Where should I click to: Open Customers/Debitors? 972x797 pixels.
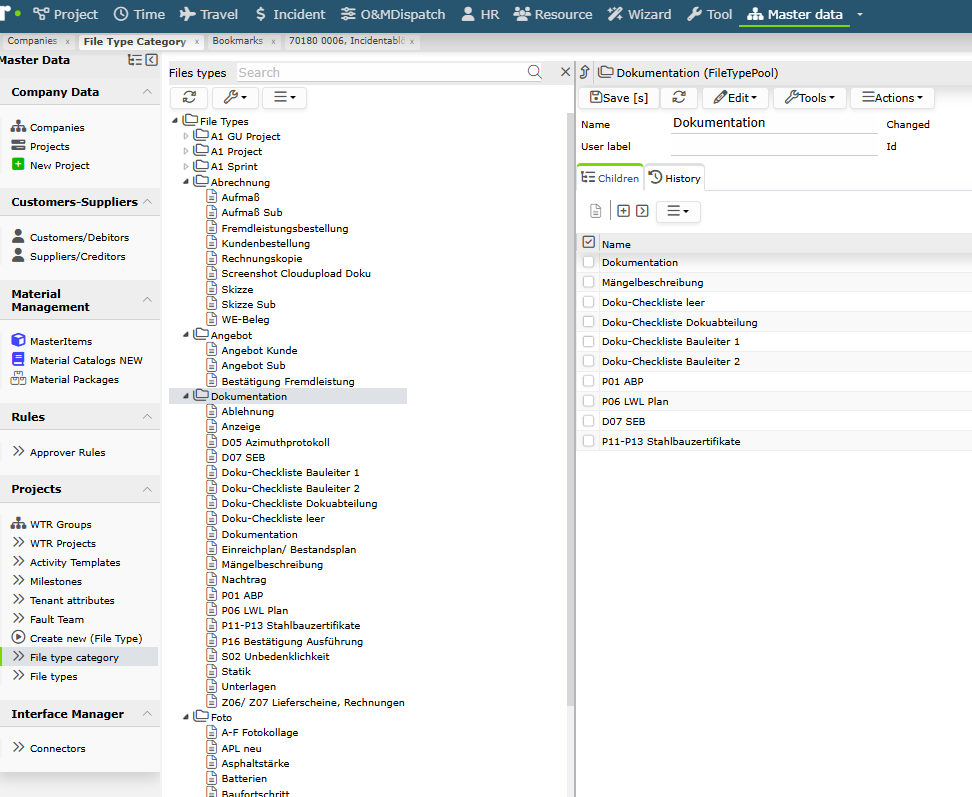click(x=70, y=237)
